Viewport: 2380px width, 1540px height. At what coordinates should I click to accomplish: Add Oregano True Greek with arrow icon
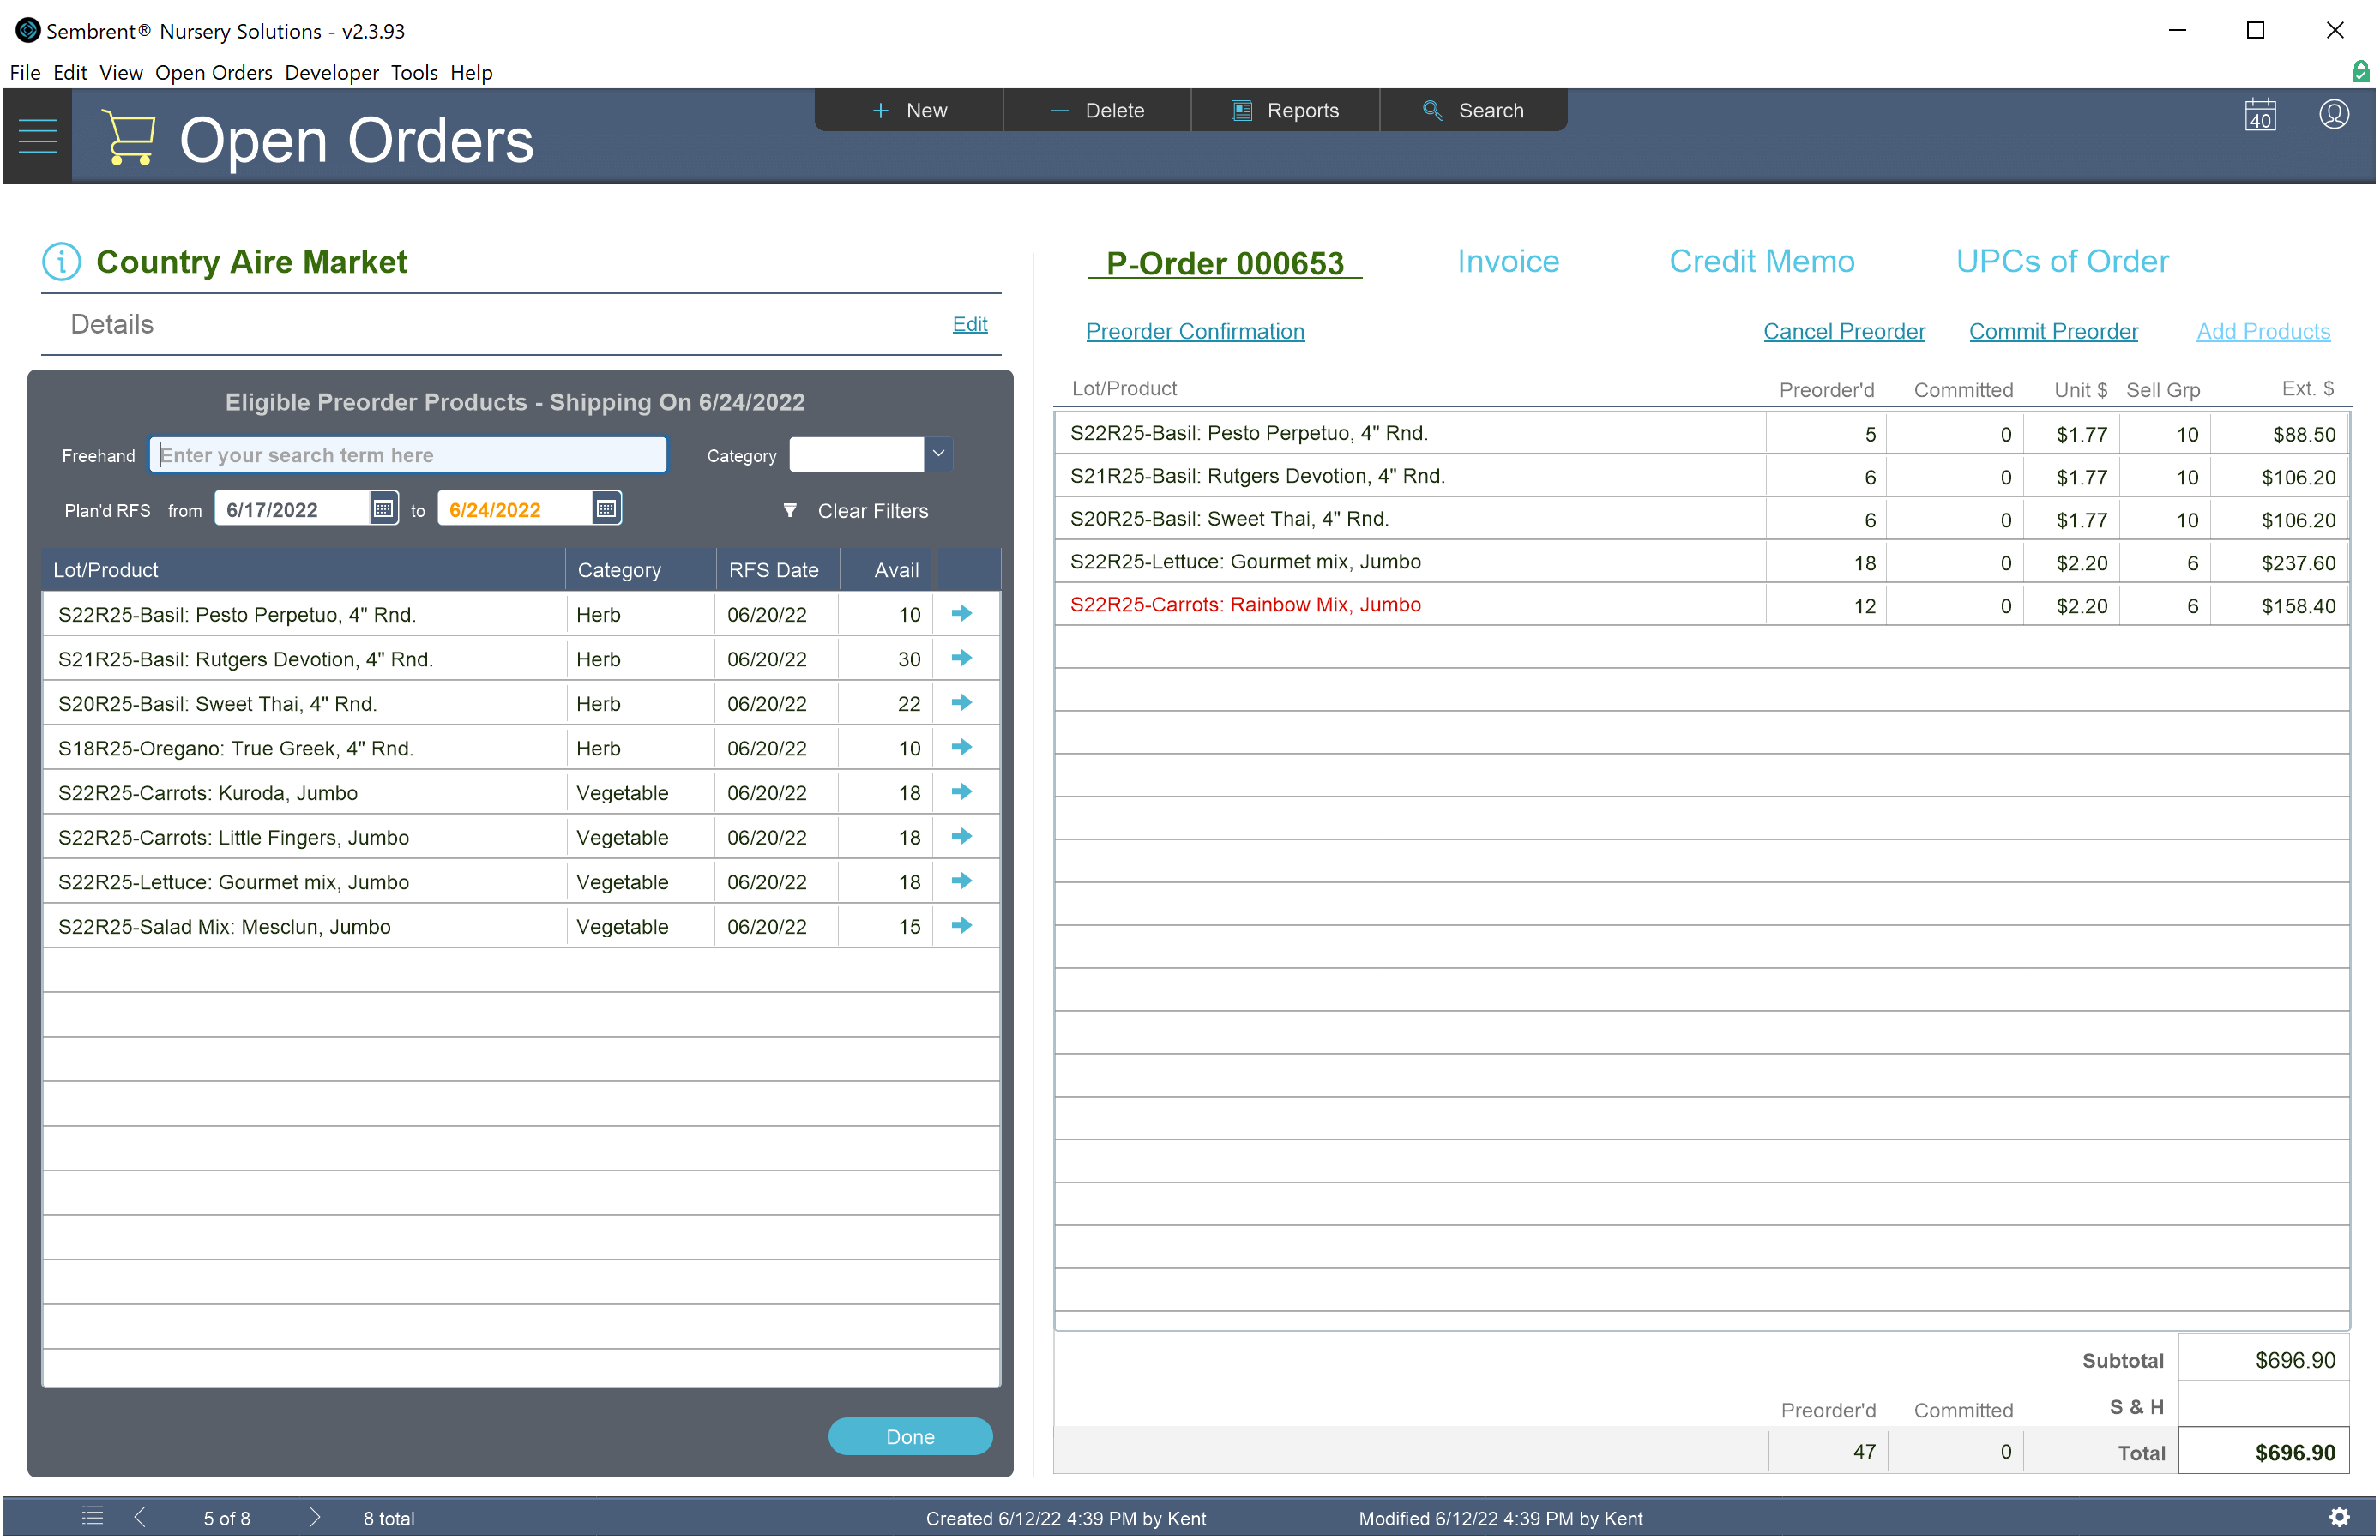(962, 747)
